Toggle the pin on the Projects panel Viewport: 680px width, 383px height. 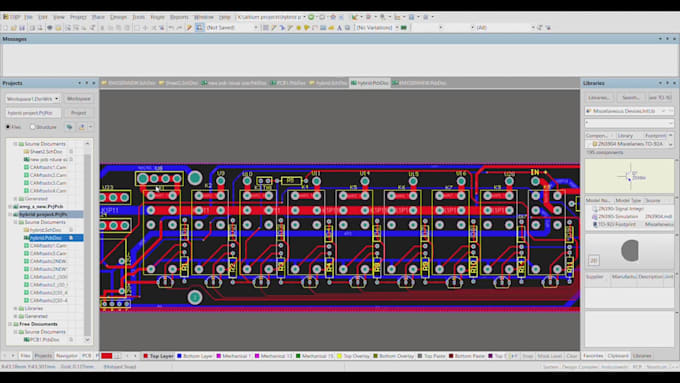(x=86, y=83)
